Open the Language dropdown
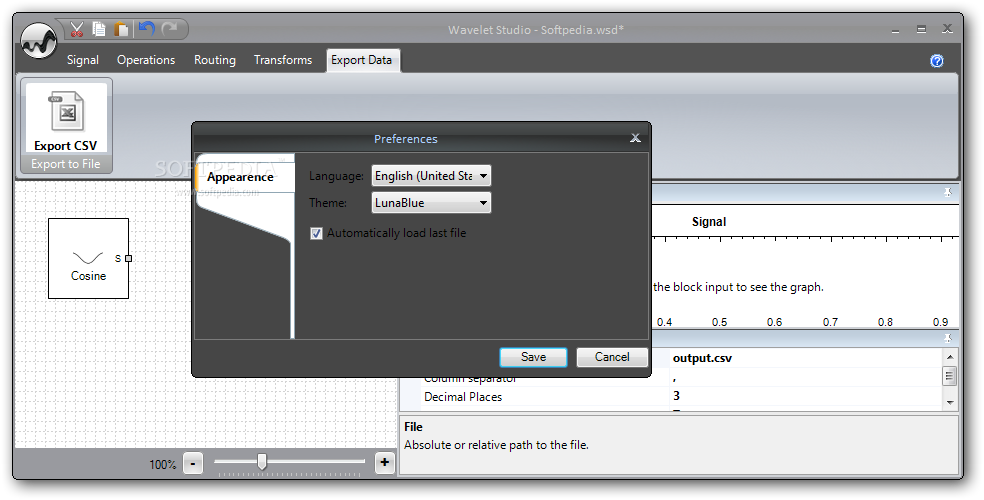 coord(431,176)
